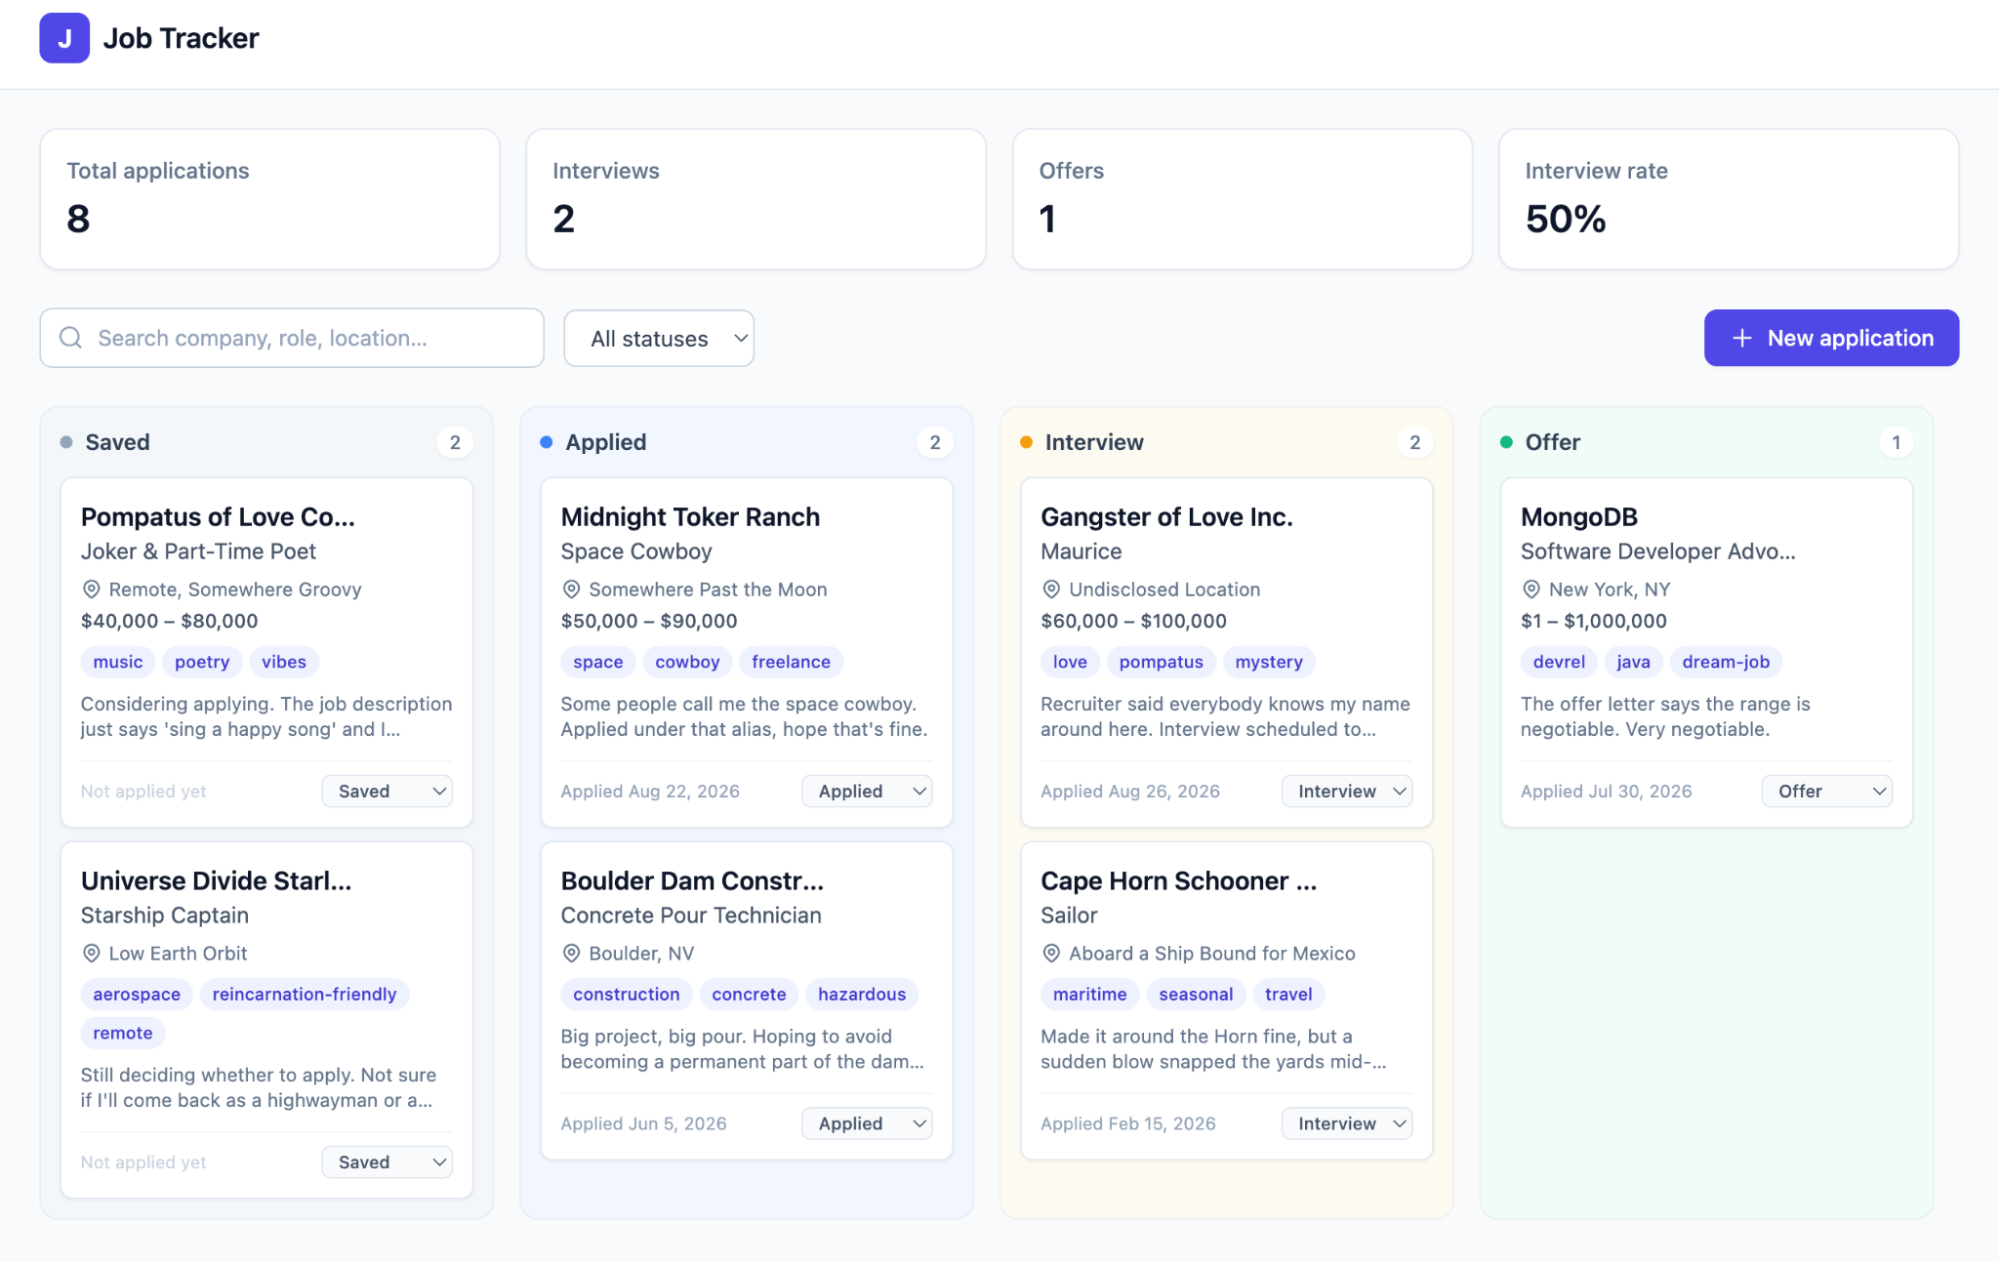The height and width of the screenshot is (1263, 1999).
Task: Click the reincarnation-friendly tag
Action: point(304,994)
